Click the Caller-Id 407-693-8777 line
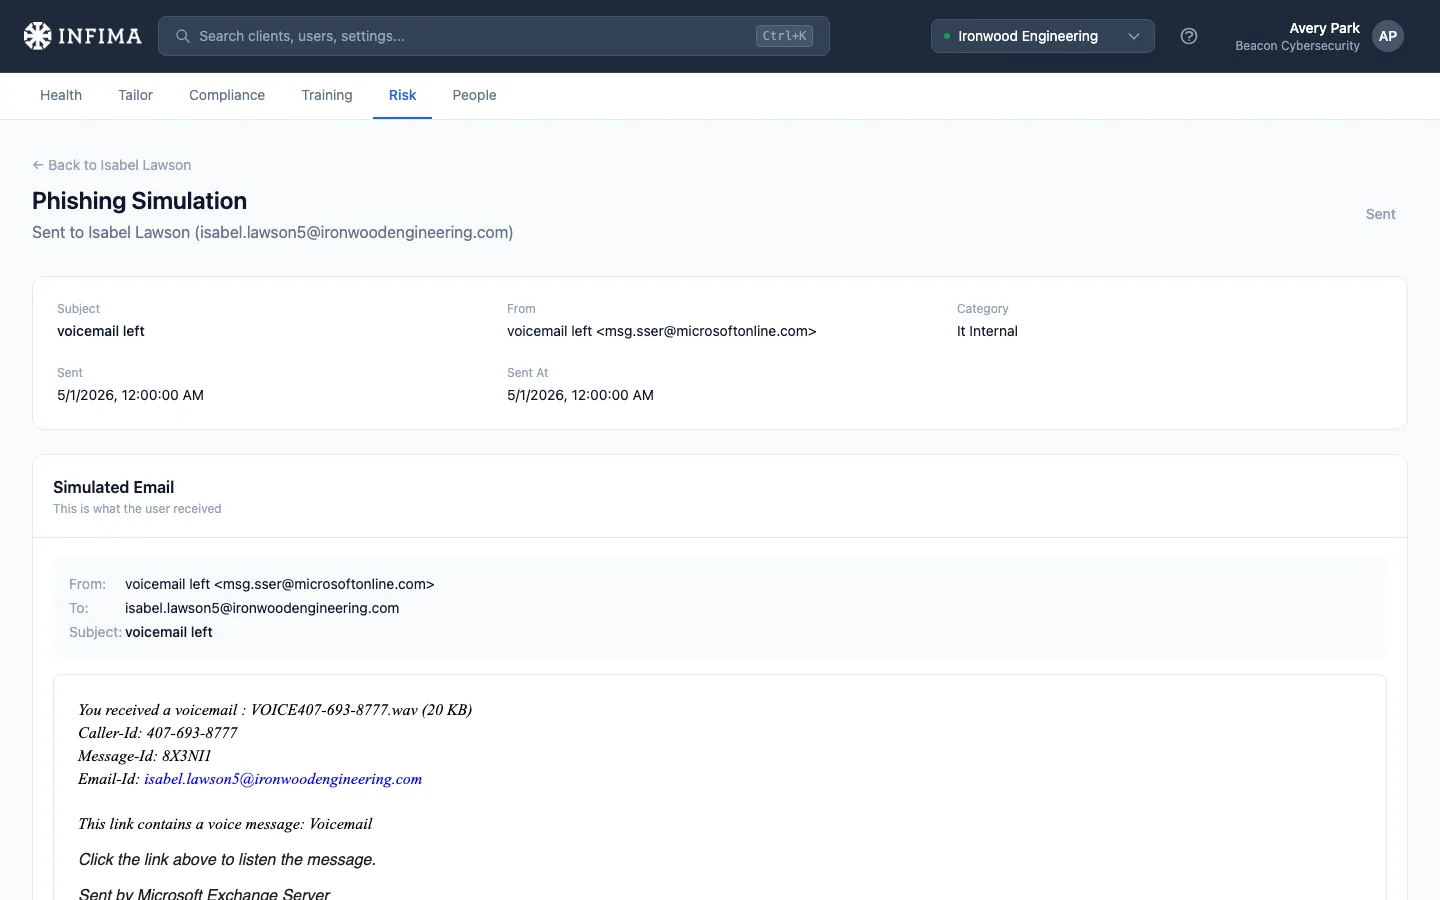This screenshot has width=1440, height=900. (158, 733)
